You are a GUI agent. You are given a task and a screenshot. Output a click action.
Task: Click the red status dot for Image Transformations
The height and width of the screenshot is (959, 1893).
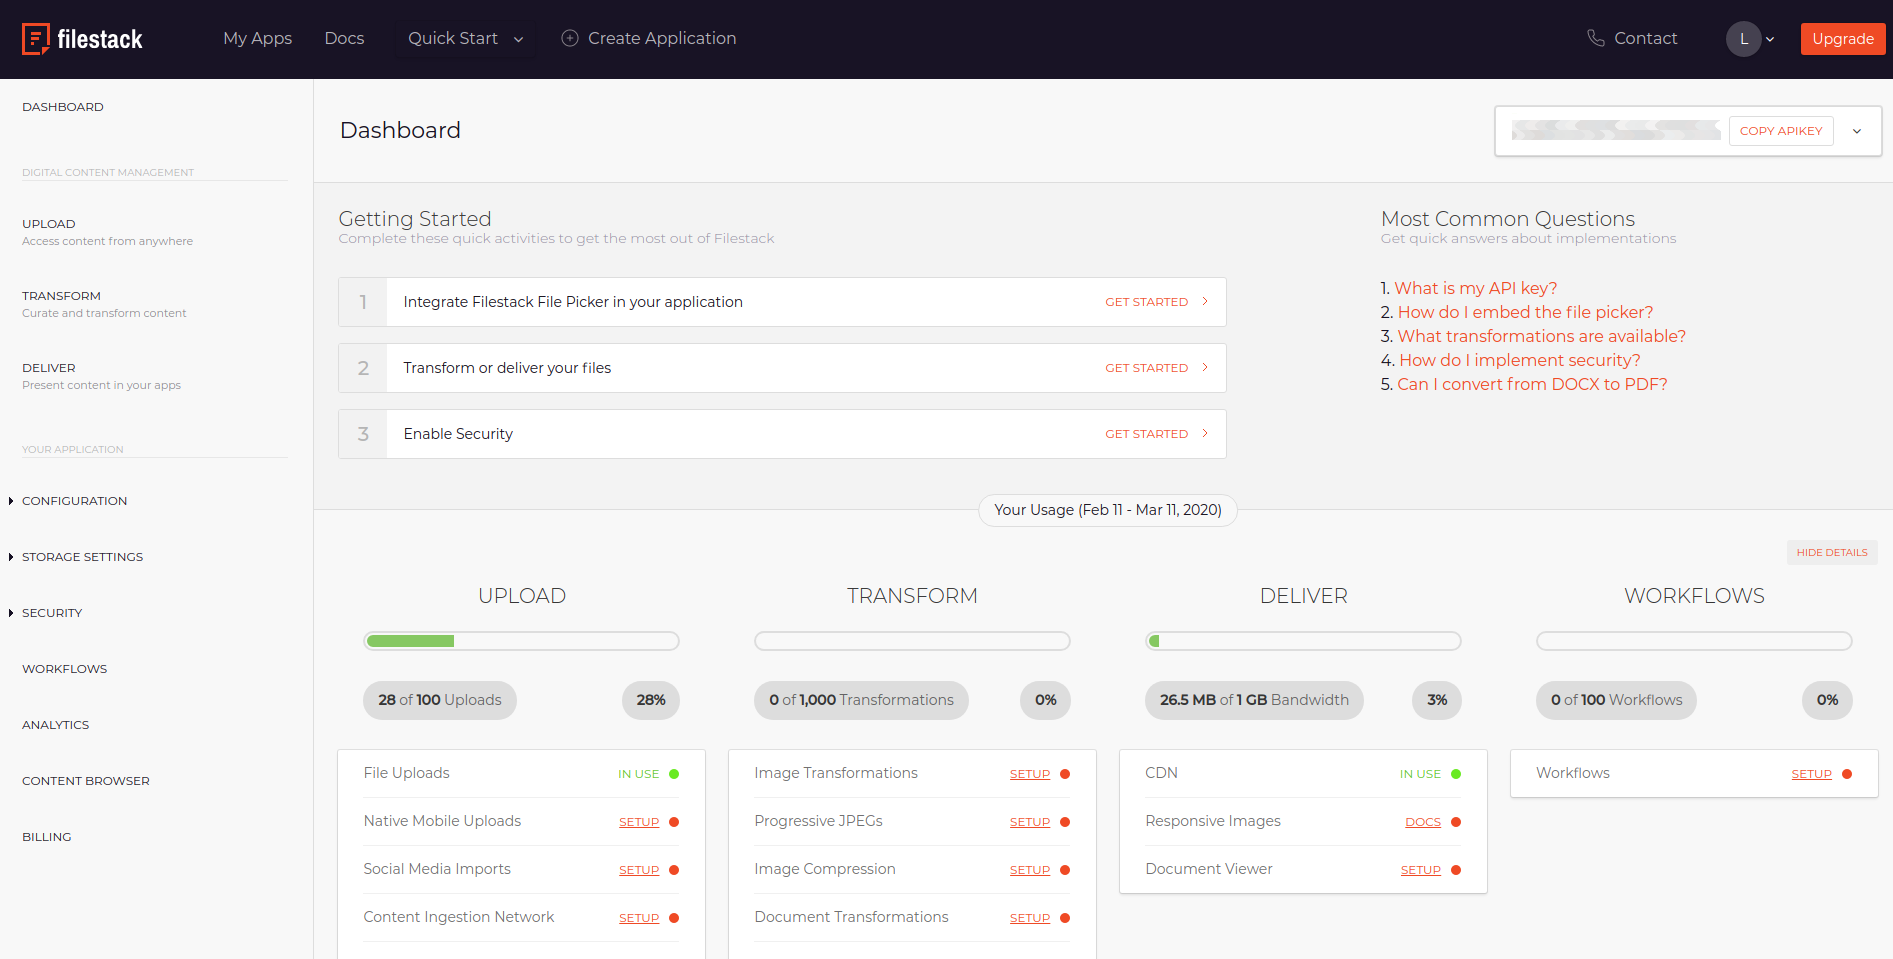[x=1065, y=774]
